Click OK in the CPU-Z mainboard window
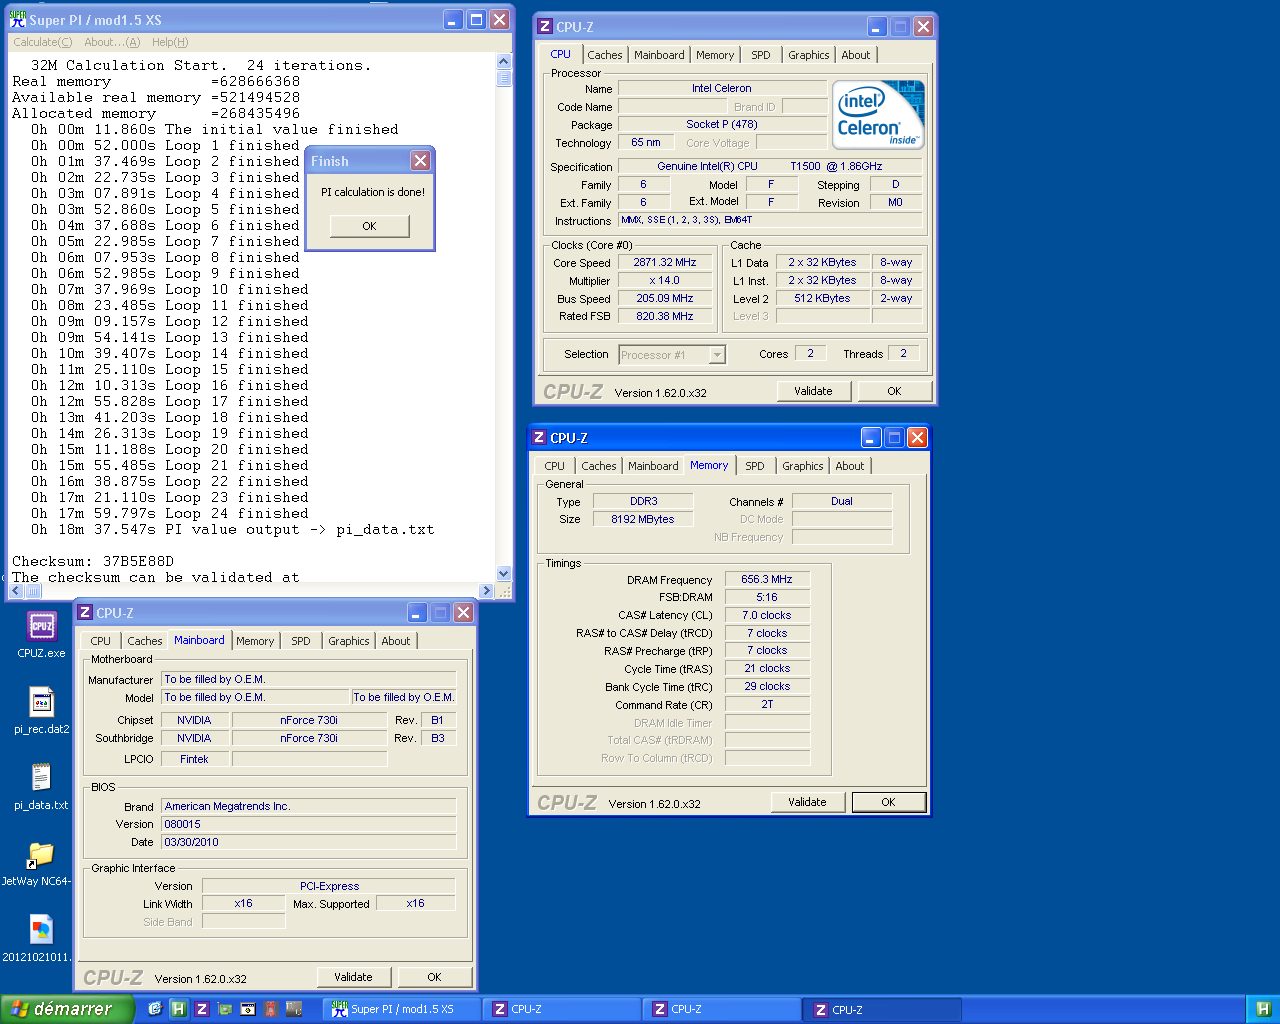 [x=434, y=977]
